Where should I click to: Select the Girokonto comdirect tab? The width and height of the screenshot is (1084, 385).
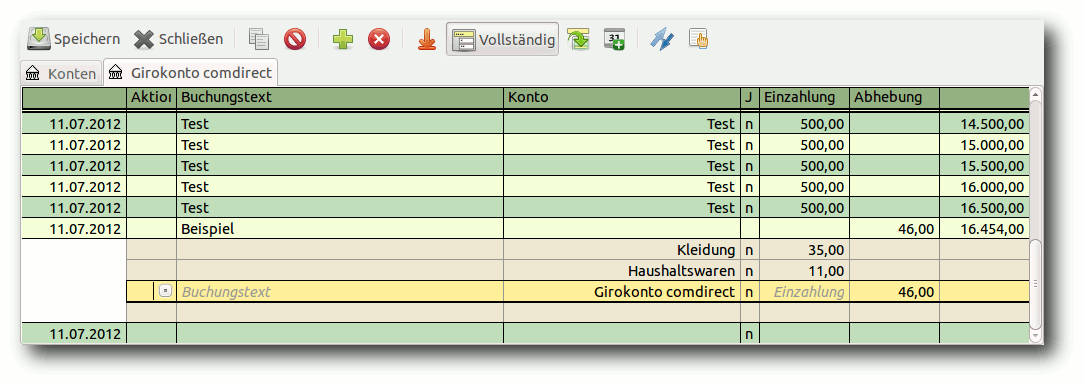(x=191, y=72)
